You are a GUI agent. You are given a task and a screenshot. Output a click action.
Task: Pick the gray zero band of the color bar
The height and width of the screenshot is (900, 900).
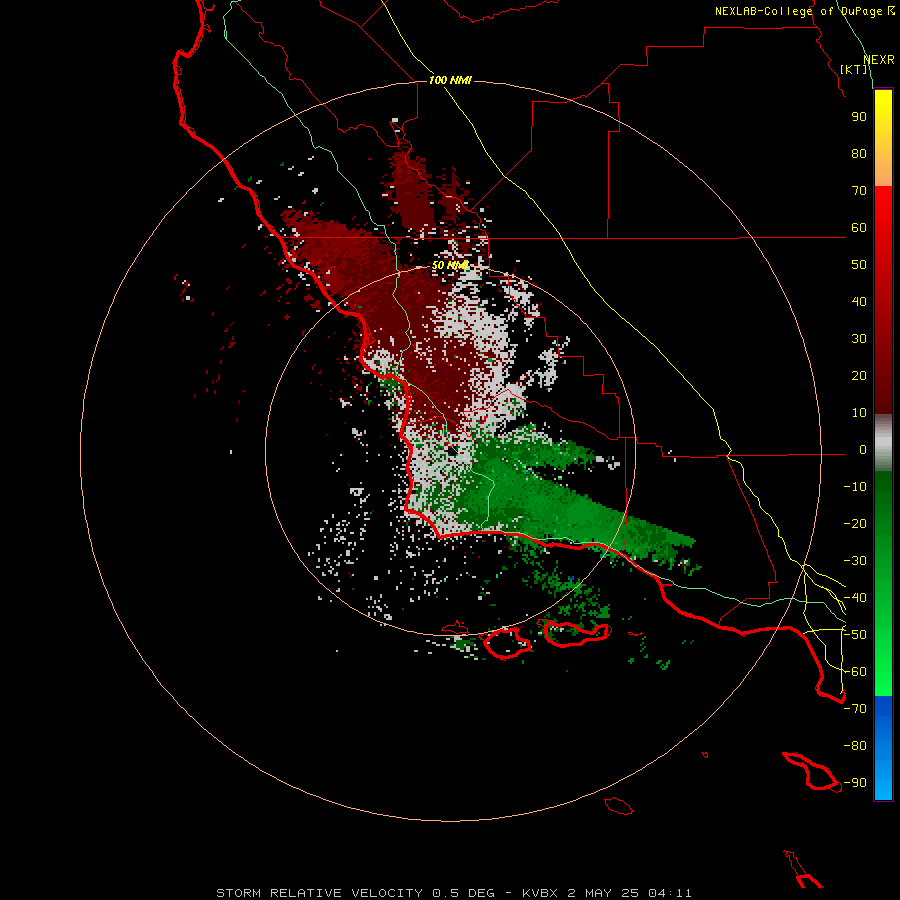883,443
